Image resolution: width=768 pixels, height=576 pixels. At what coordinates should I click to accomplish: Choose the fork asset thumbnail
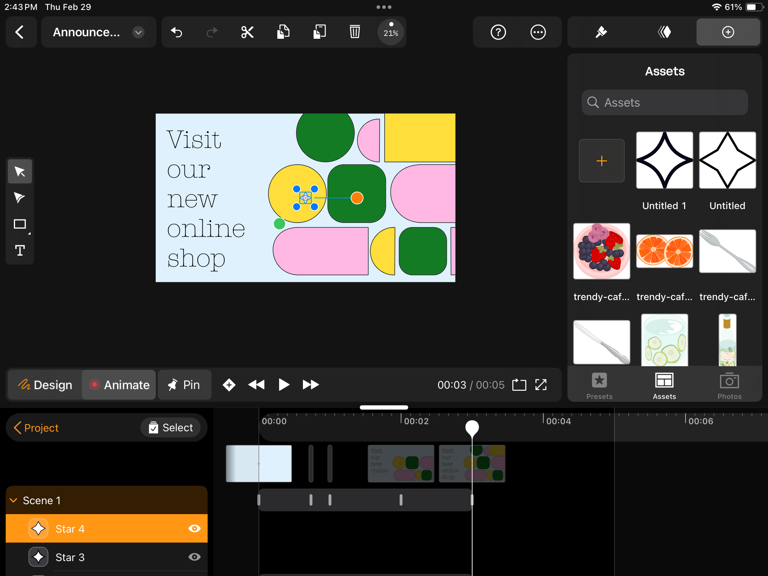[x=727, y=251]
